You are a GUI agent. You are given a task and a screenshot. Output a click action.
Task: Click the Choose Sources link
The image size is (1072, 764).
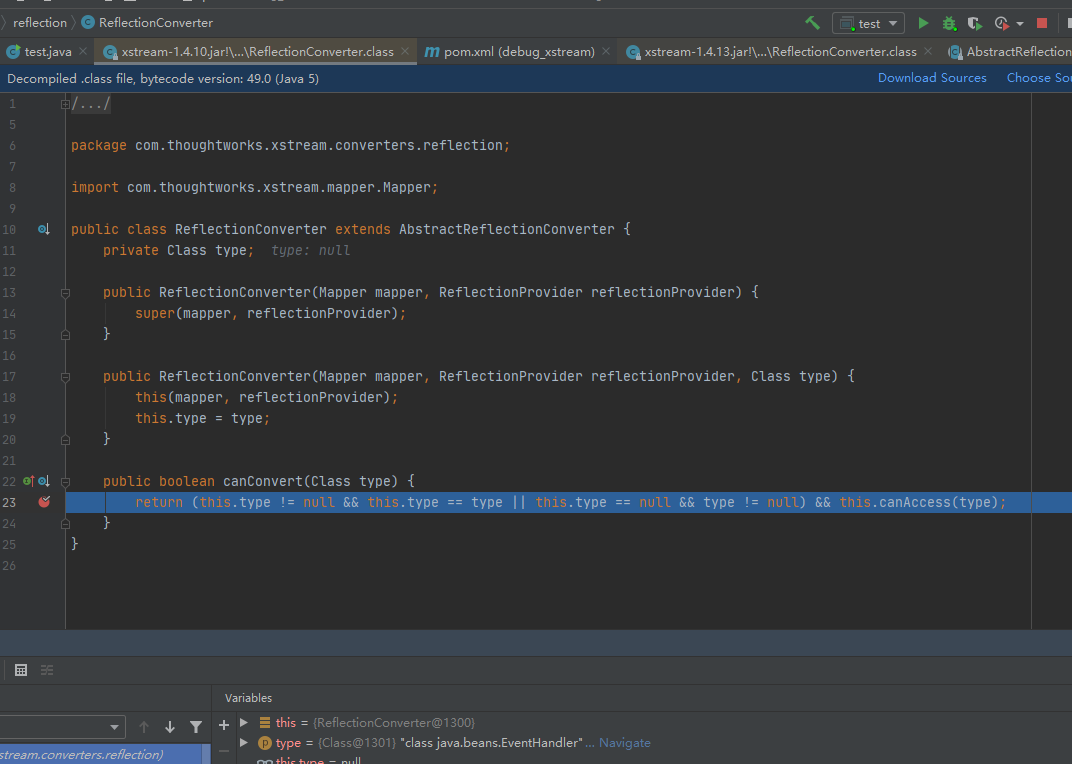[1039, 78]
